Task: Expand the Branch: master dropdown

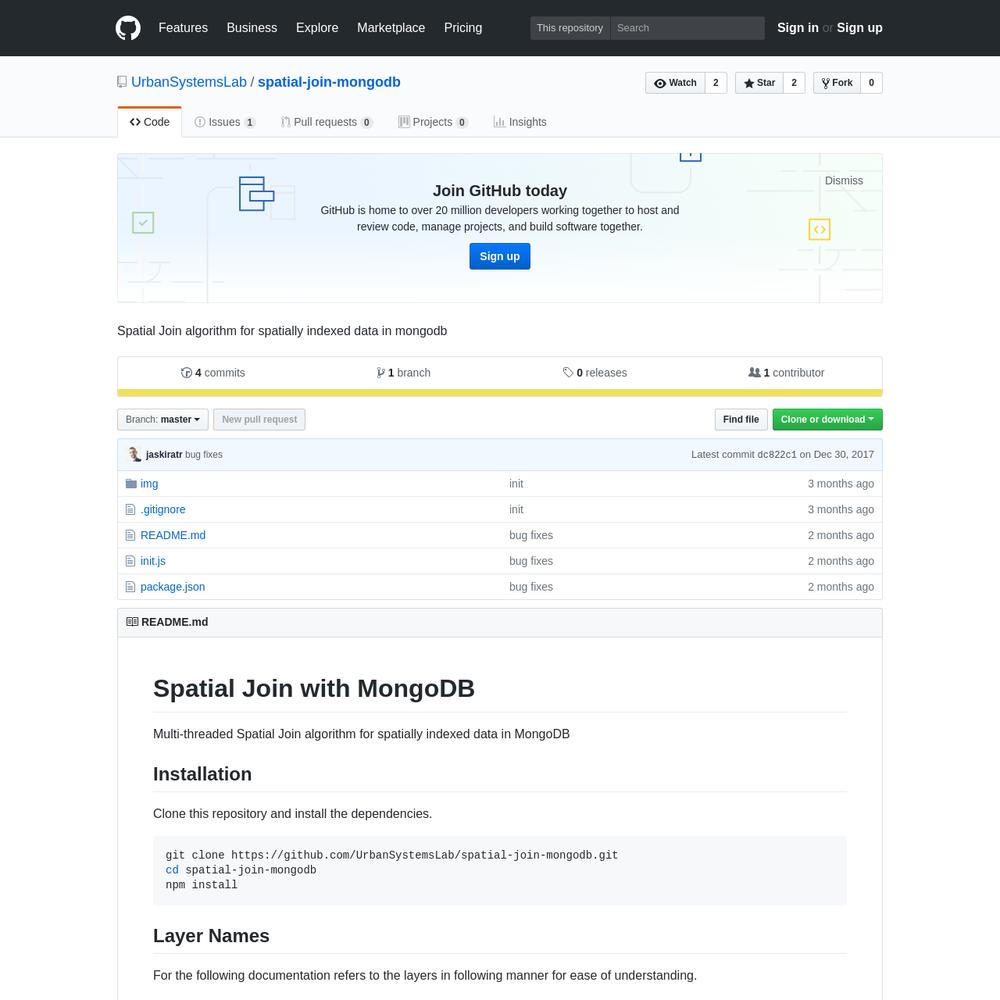Action: click(x=163, y=420)
